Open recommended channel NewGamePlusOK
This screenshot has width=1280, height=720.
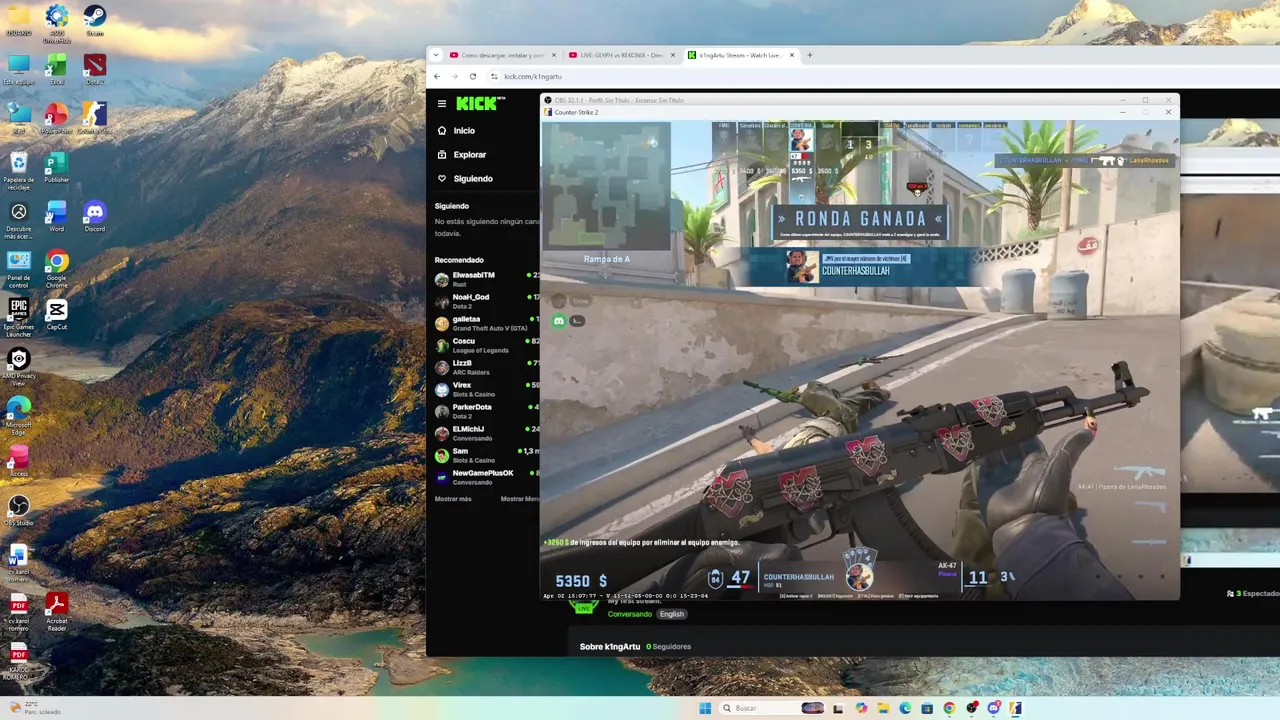point(487,477)
